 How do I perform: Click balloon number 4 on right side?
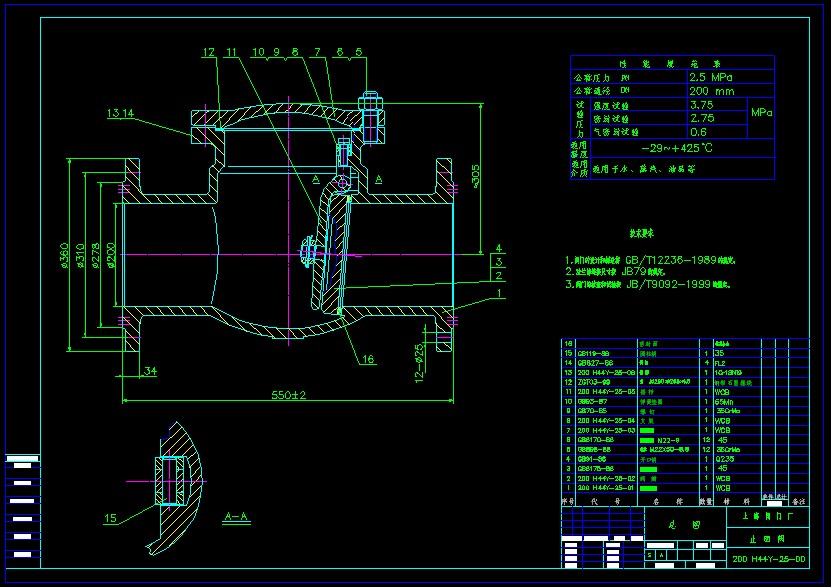[x=499, y=248]
